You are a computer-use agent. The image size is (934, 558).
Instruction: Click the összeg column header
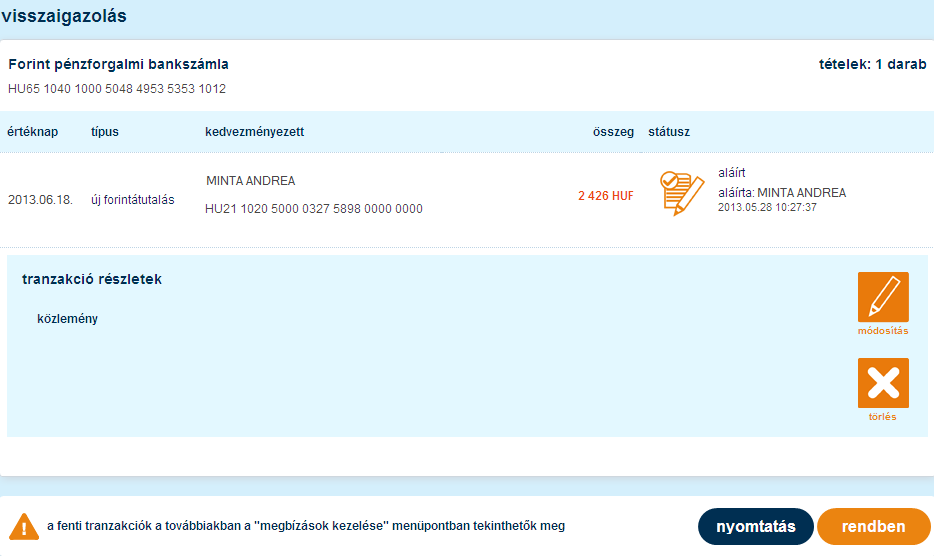(x=613, y=132)
